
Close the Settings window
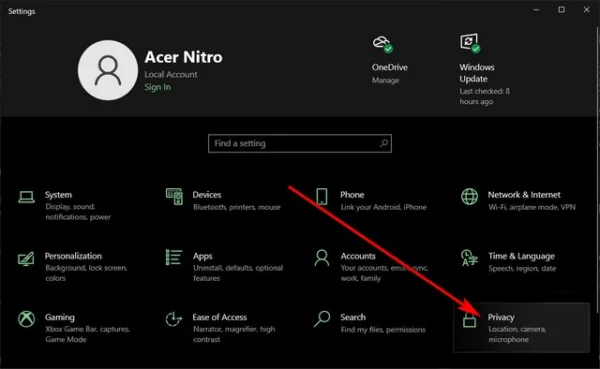pos(587,10)
